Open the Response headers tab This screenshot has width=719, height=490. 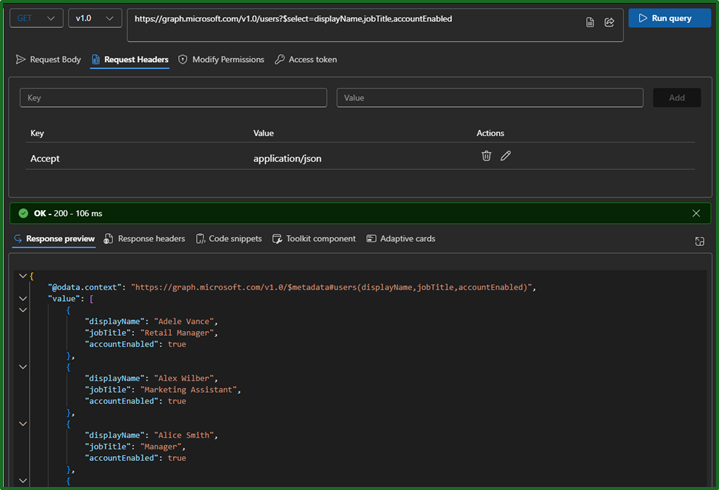coord(144,239)
